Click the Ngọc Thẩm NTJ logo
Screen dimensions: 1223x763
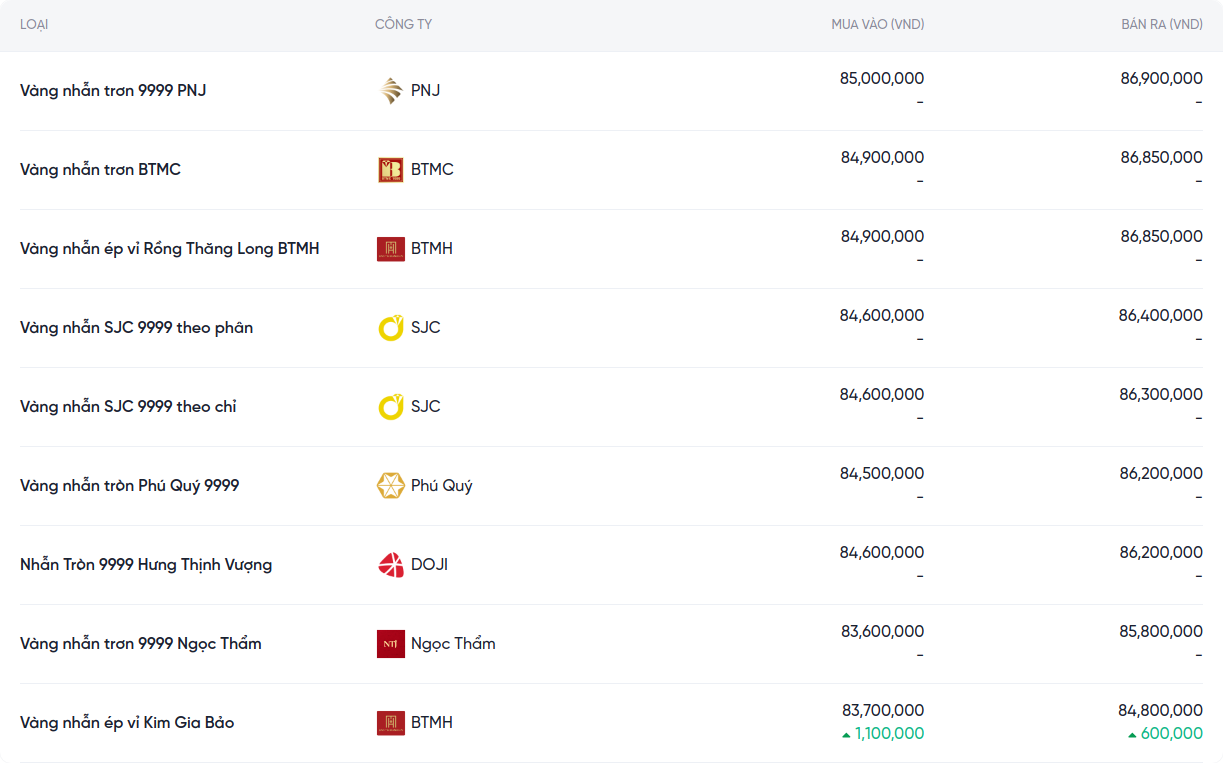click(390, 644)
